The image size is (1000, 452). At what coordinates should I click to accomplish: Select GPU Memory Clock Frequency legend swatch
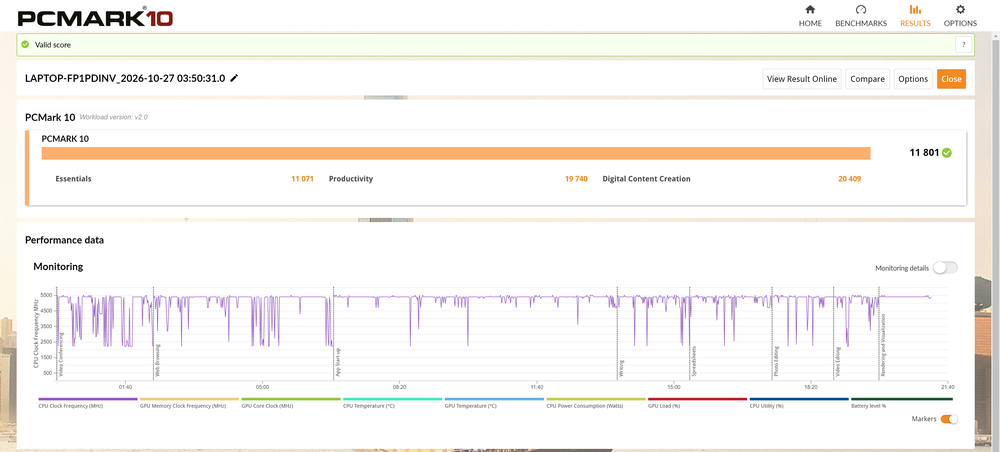(x=189, y=399)
